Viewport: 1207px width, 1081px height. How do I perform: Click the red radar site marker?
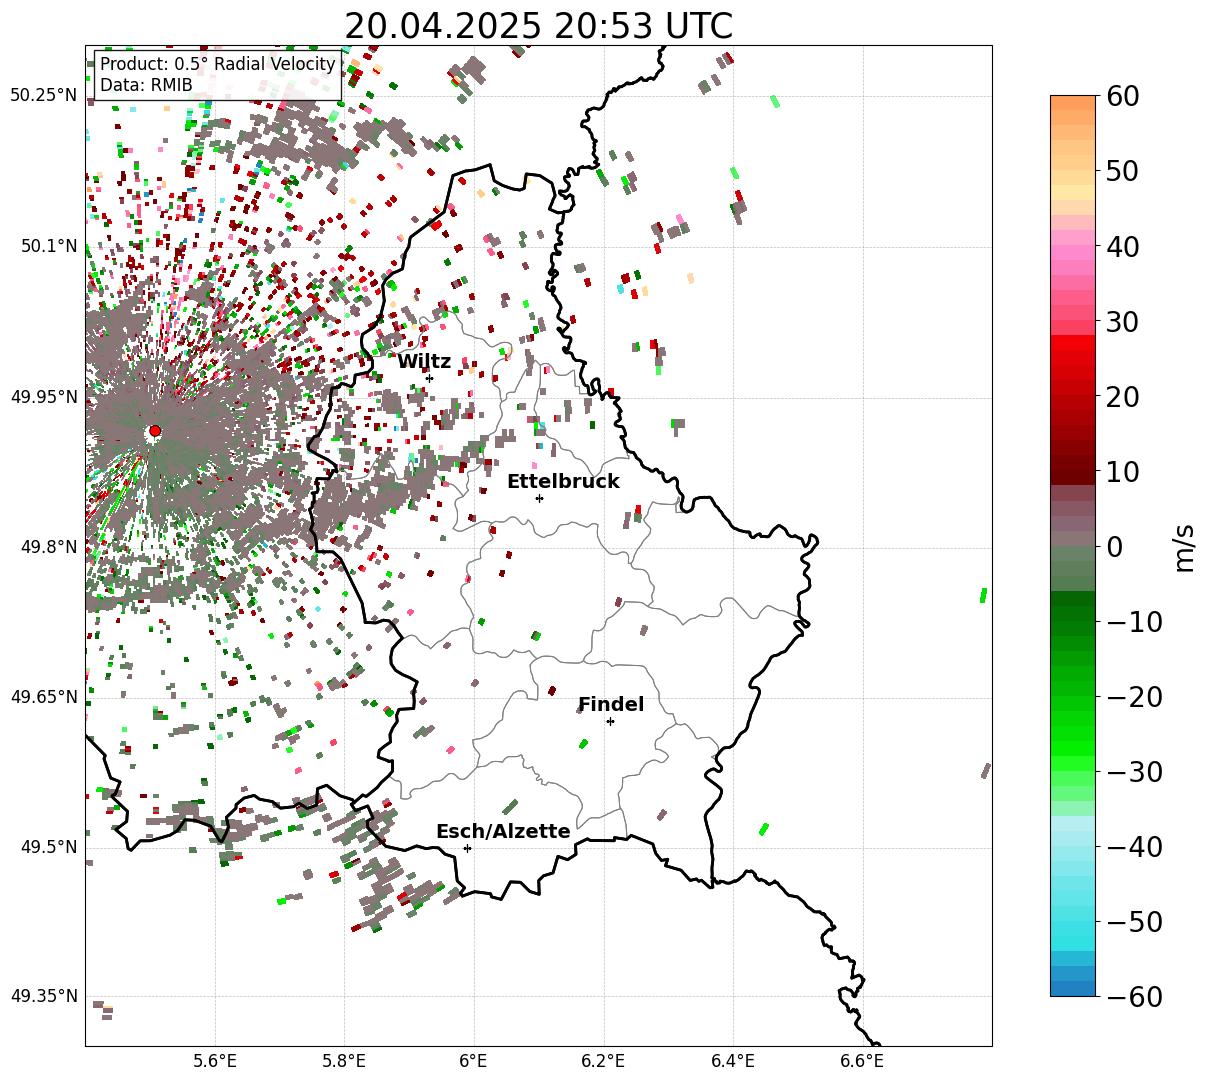[154, 431]
